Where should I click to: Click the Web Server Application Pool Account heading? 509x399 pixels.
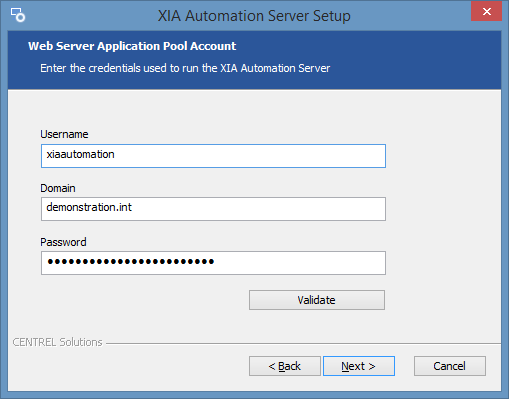(x=132, y=46)
